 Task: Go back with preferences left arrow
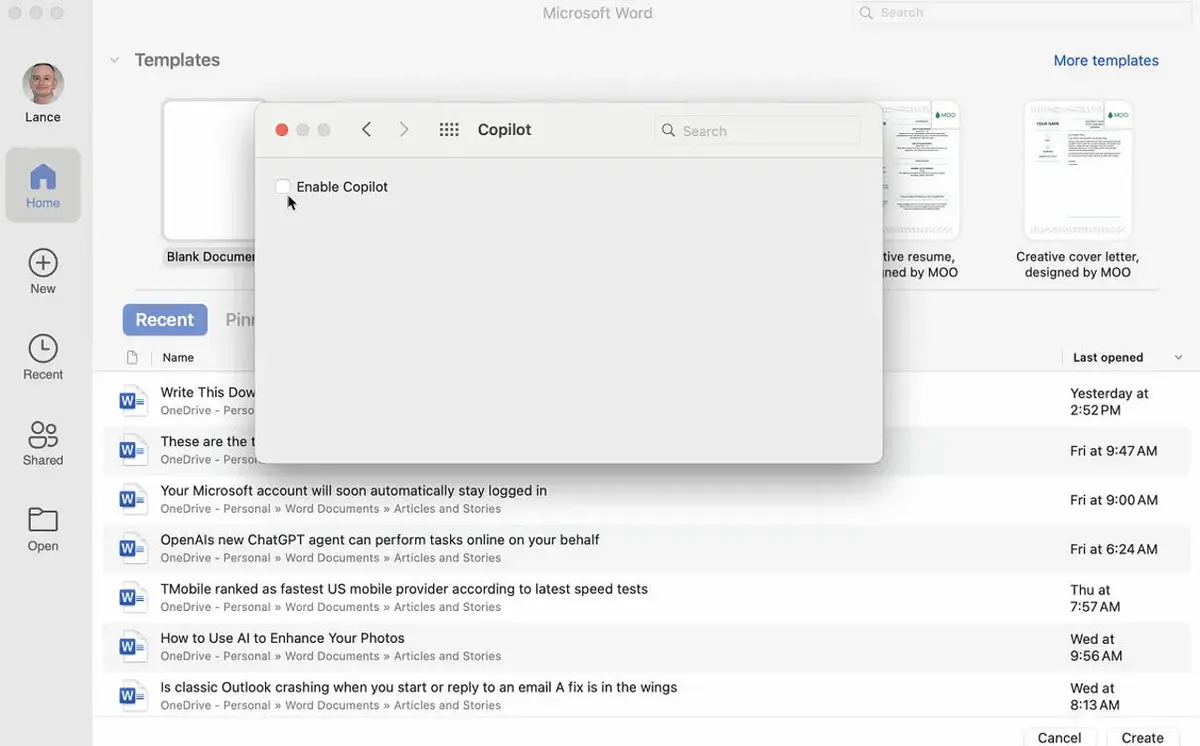(366, 130)
